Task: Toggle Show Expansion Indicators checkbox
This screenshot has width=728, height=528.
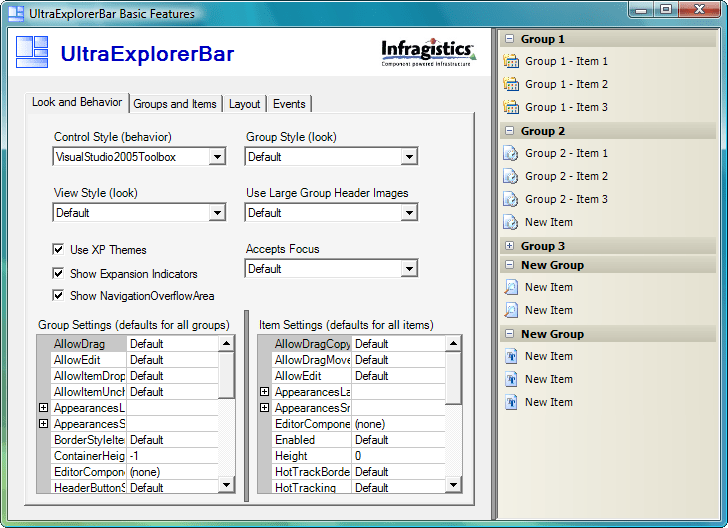Action: 58,273
